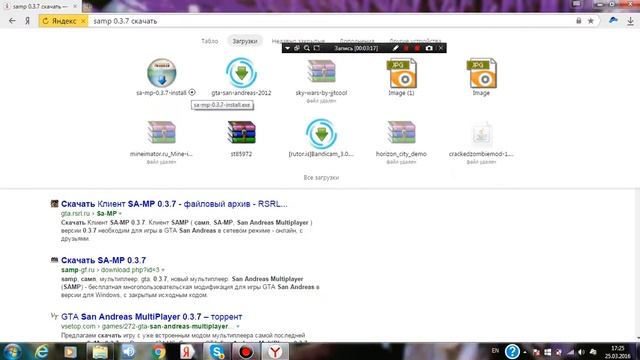Screen dimensions: 640x360
Task: Select the Загрузки tab
Action: 245,41
